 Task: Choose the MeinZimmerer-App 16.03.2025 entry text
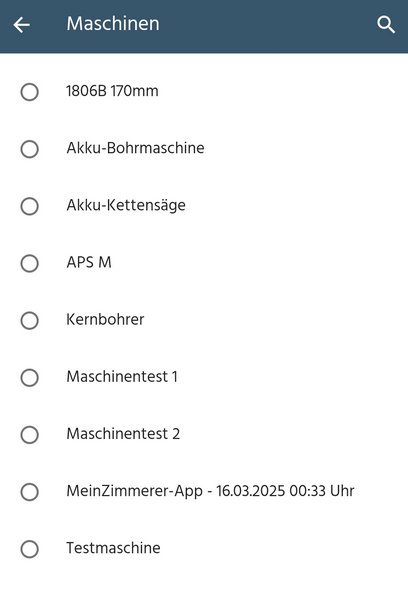pyautogui.click(x=210, y=491)
